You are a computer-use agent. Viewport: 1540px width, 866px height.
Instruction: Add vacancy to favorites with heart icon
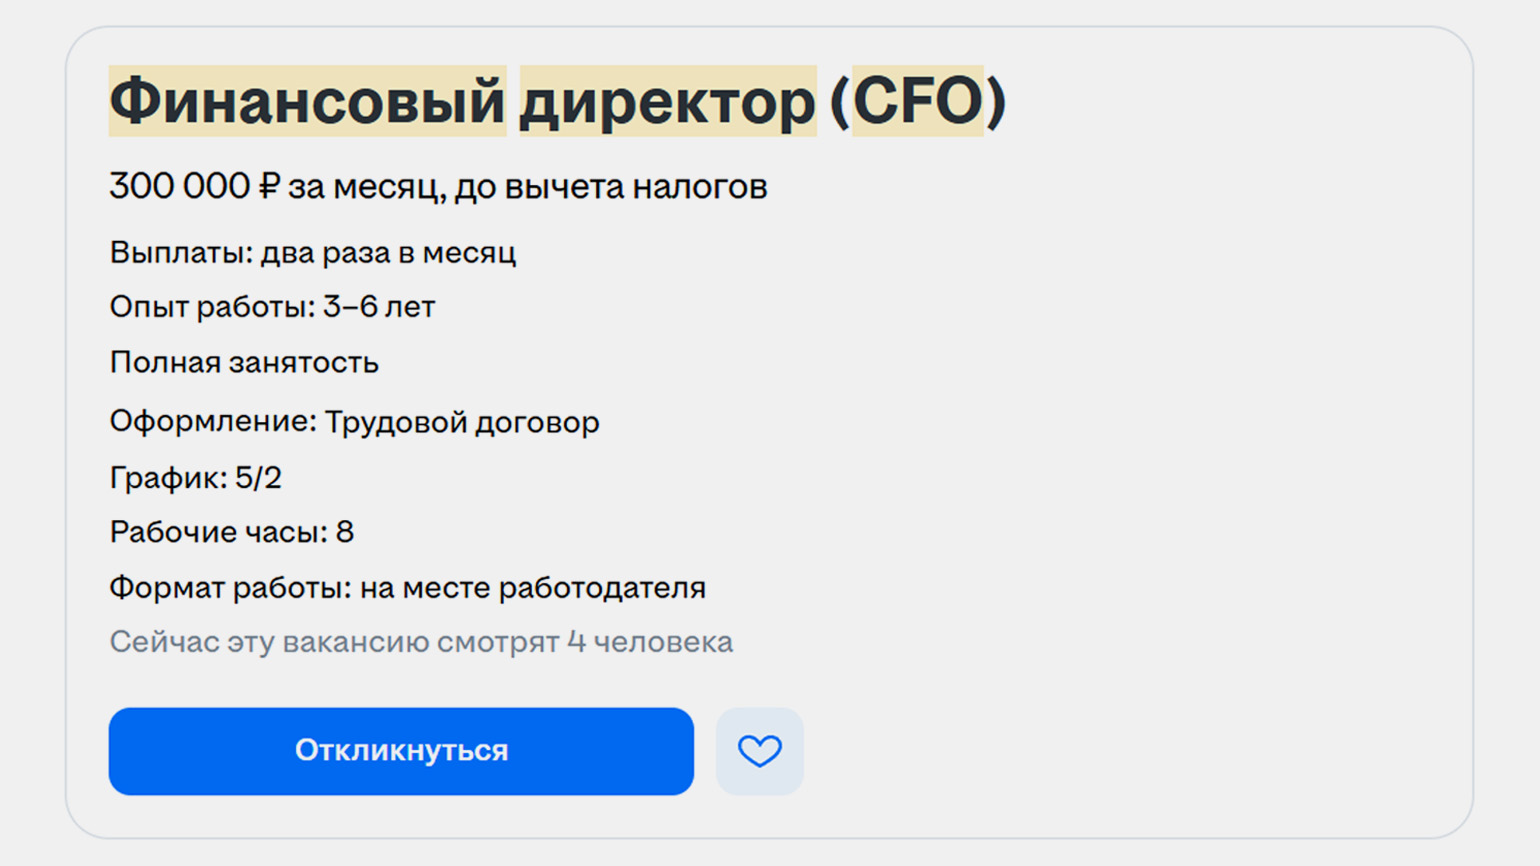coord(759,751)
